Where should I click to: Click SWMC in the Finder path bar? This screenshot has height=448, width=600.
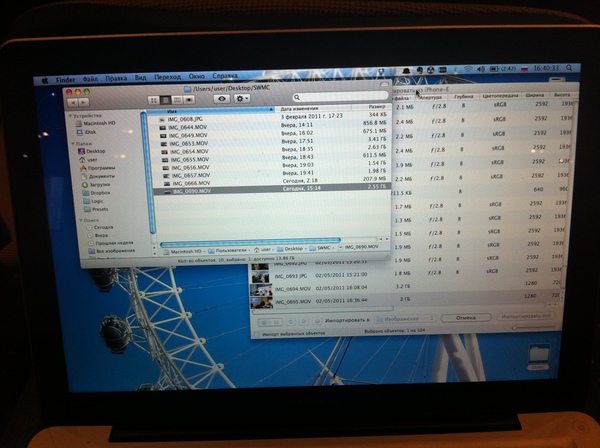[x=320, y=248]
